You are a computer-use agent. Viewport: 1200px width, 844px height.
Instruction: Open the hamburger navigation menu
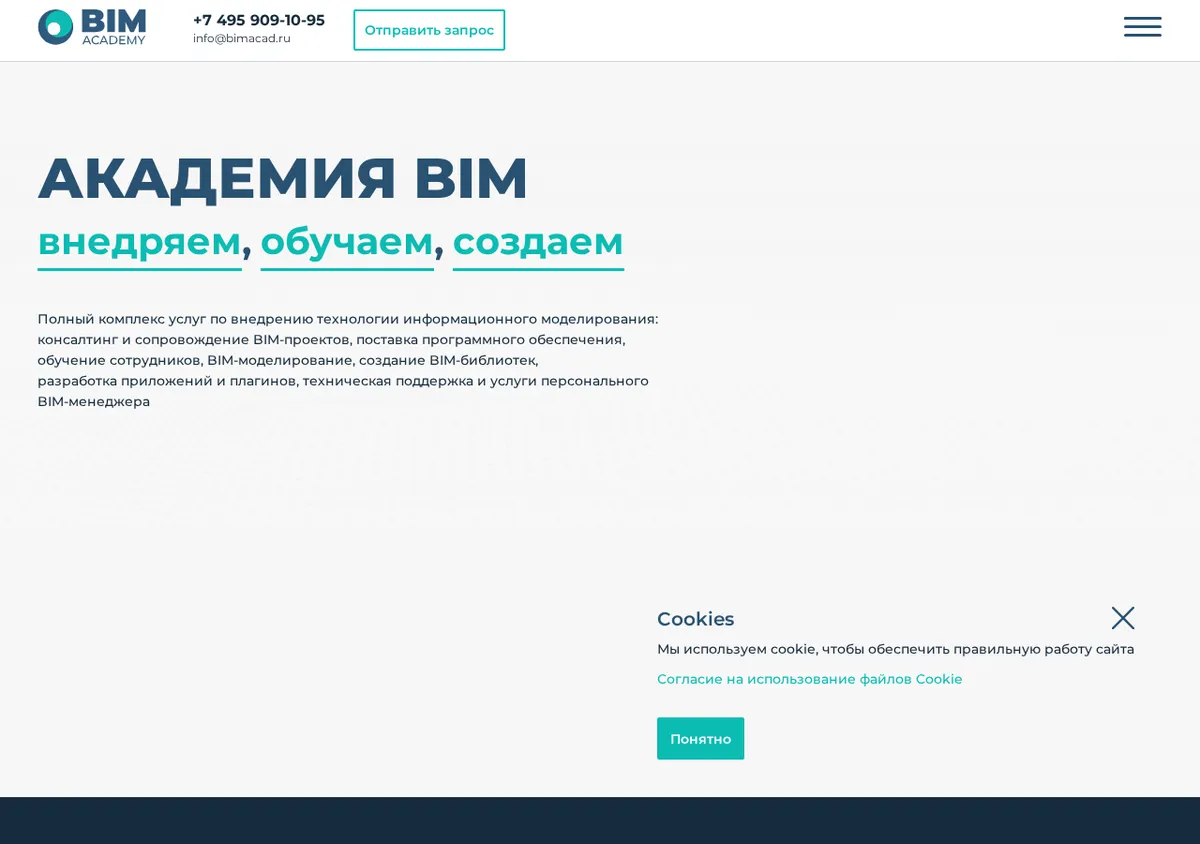click(1142, 27)
